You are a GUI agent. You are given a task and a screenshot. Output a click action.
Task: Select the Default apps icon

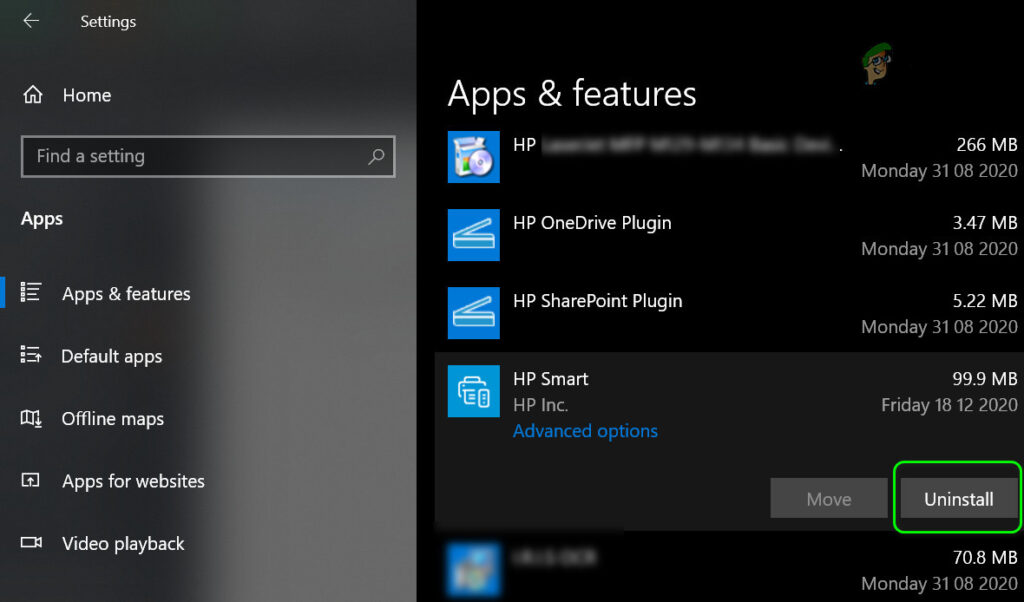tap(31, 355)
